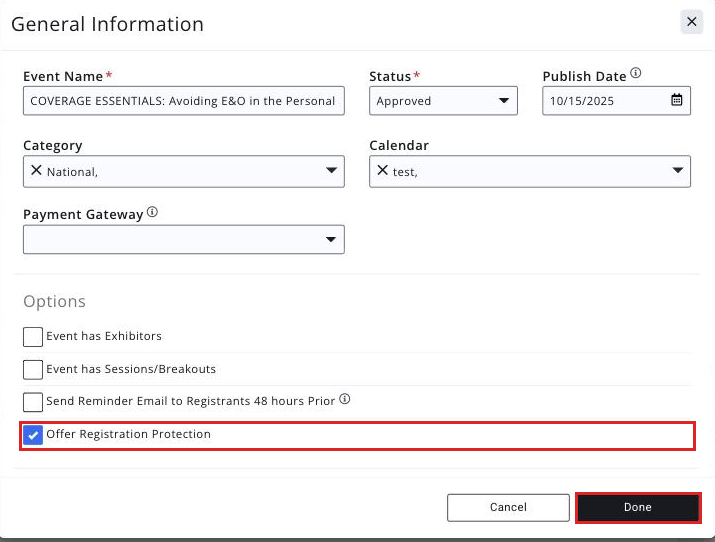The height and width of the screenshot is (542, 715).
Task: Click the Cancel button
Action: (508, 507)
